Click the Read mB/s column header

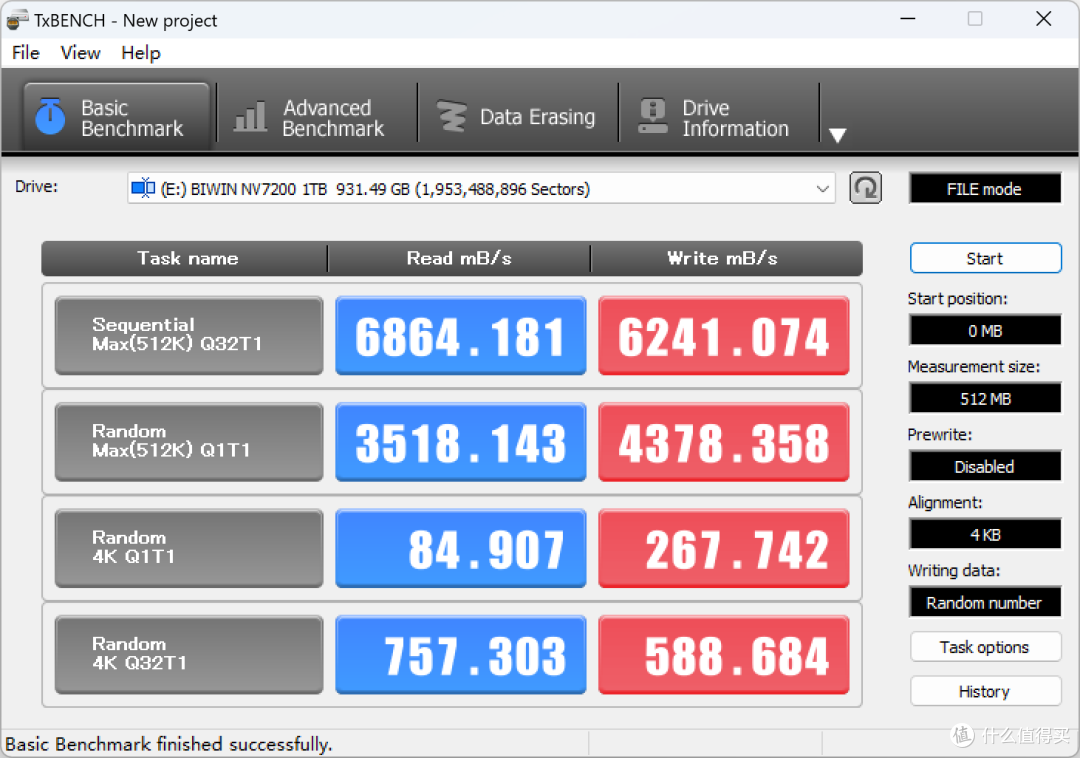coord(459,258)
